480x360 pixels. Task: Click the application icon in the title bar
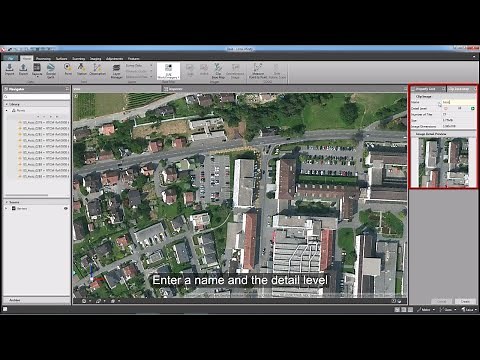tap(3, 49)
